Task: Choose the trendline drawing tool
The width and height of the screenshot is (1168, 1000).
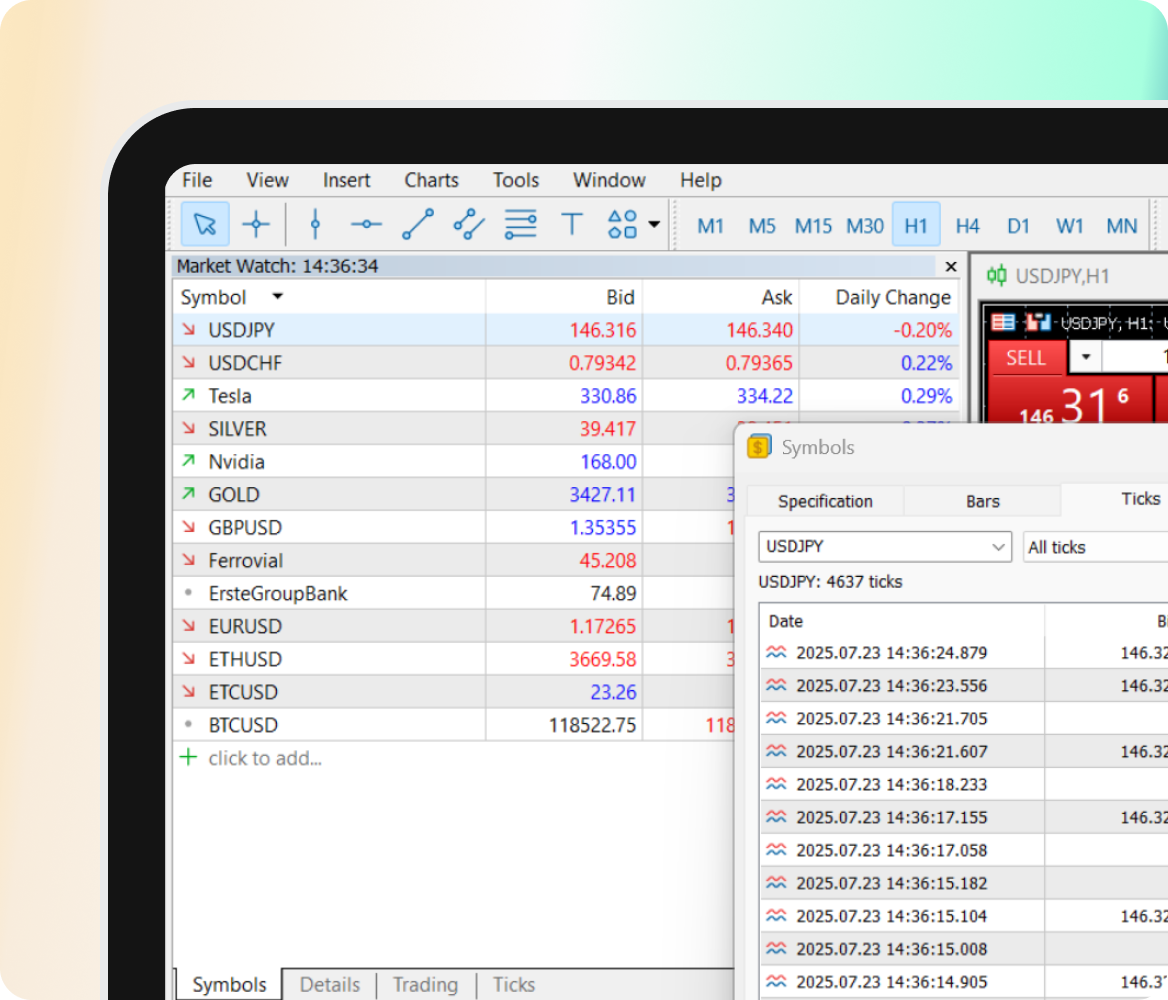Action: pyautogui.click(x=417, y=224)
